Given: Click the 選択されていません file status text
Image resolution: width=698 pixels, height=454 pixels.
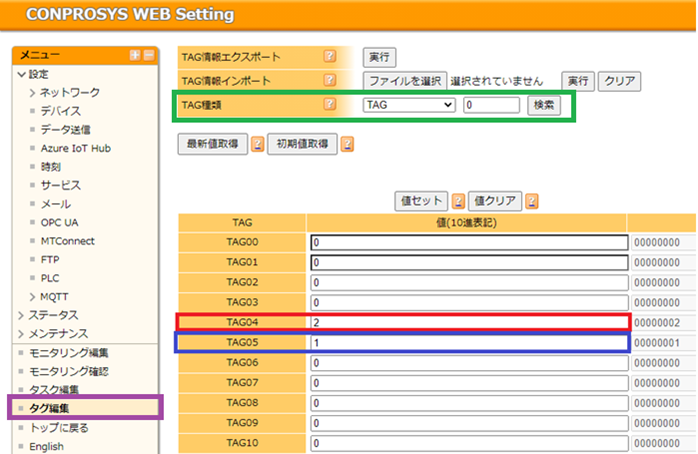Looking at the screenshot, I should click(x=497, y=81).
